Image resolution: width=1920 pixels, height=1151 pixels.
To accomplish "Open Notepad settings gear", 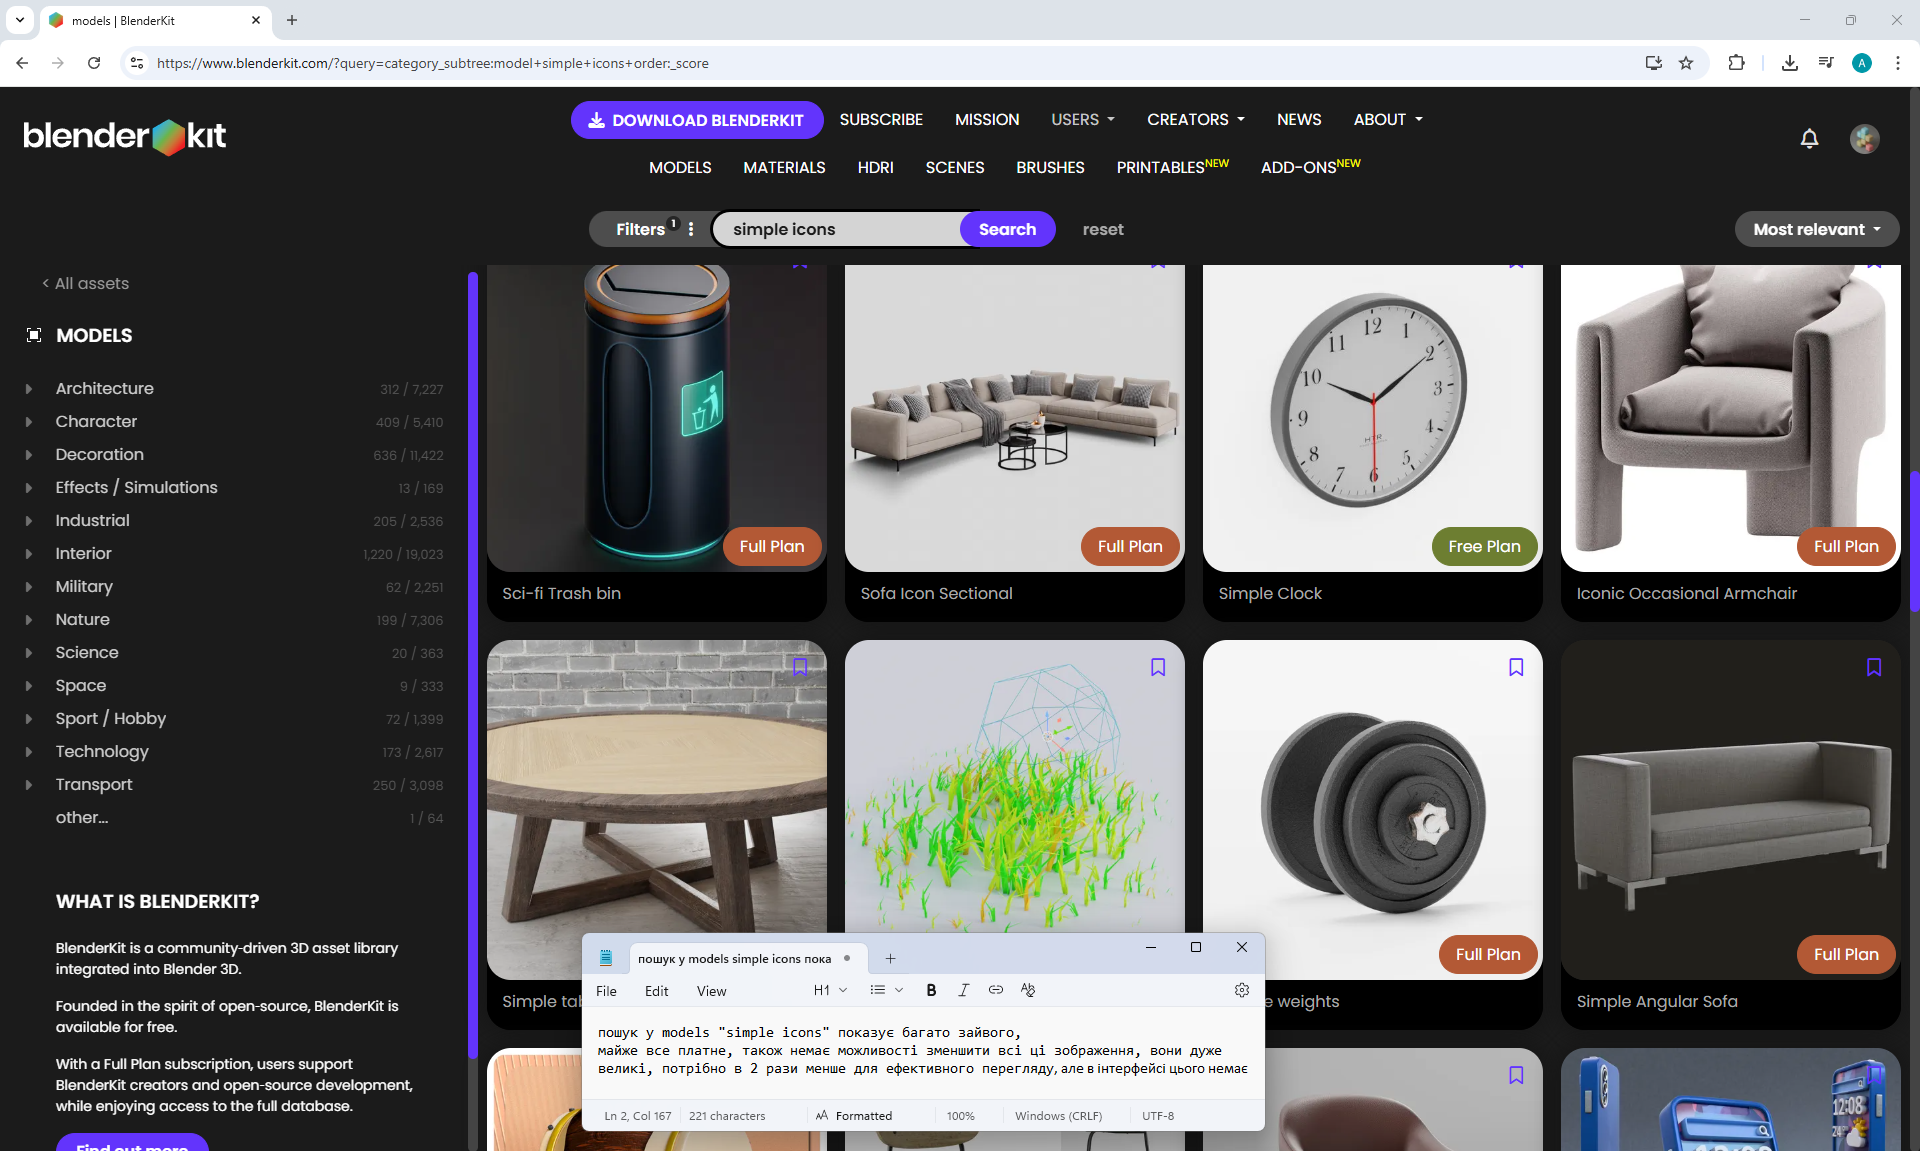I will tap(1242, 990).
